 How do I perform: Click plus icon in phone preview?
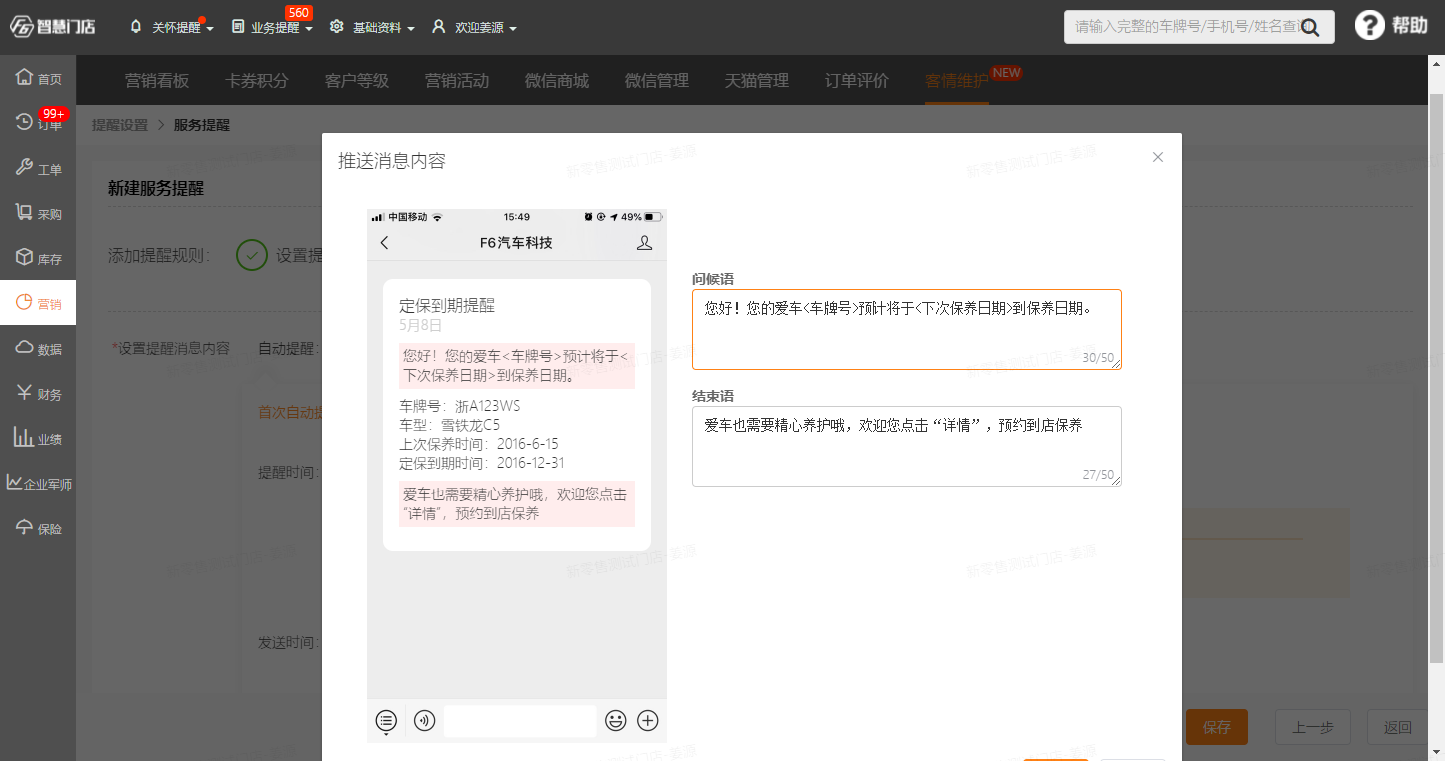[x=648, y=720]
